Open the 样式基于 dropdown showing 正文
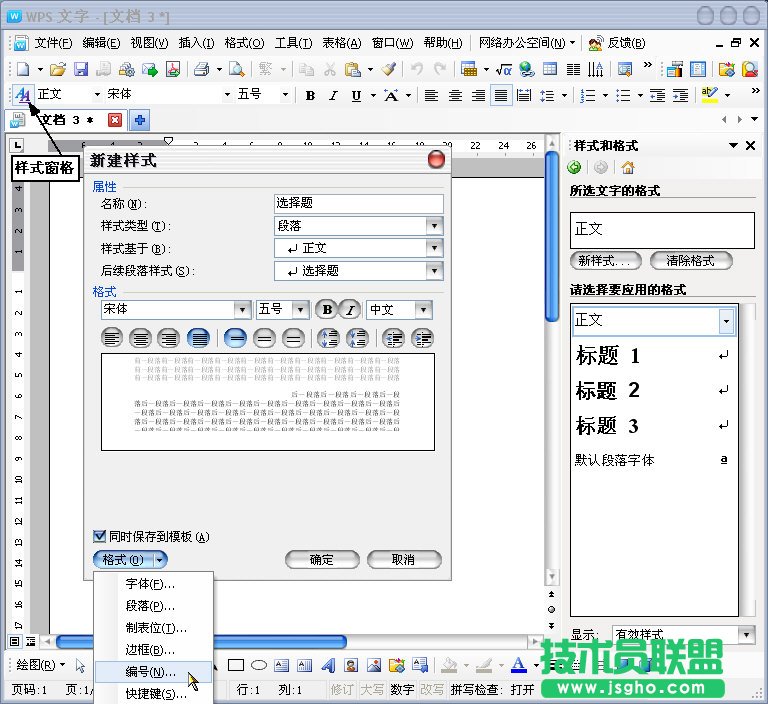Screen dimensions: 768x704 point(434,248)
